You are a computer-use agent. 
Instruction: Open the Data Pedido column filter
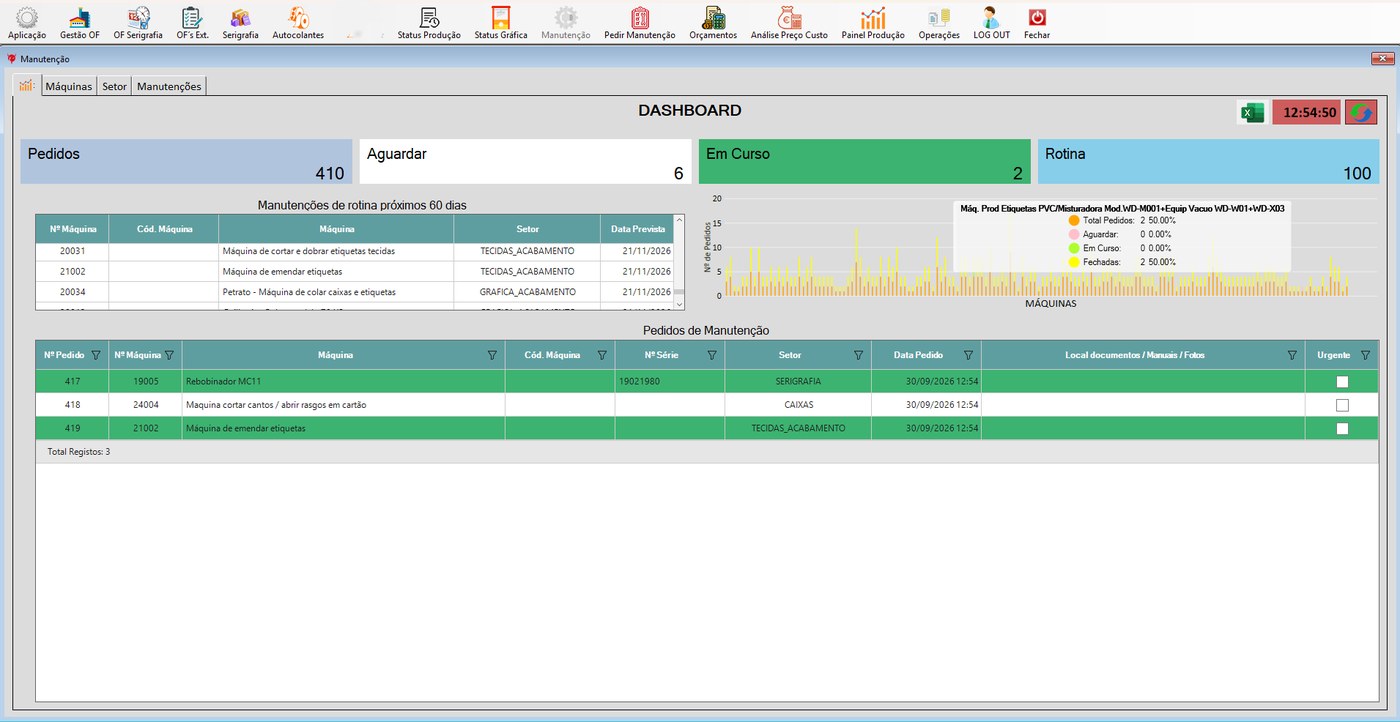tap(968, 355)
